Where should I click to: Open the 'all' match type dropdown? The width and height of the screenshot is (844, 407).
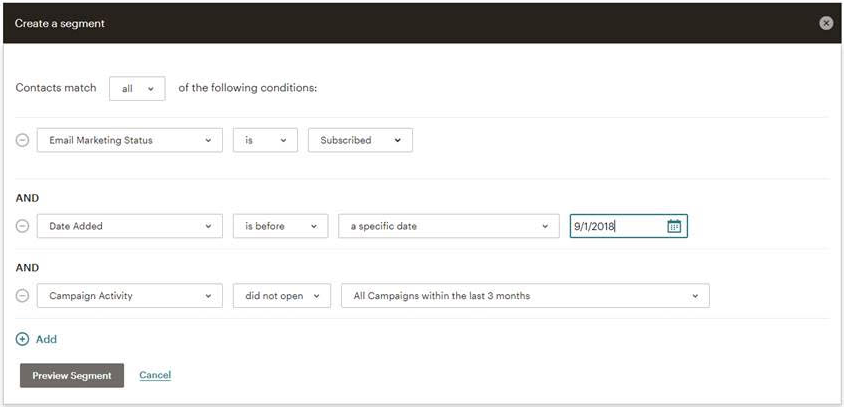[137, 89]
